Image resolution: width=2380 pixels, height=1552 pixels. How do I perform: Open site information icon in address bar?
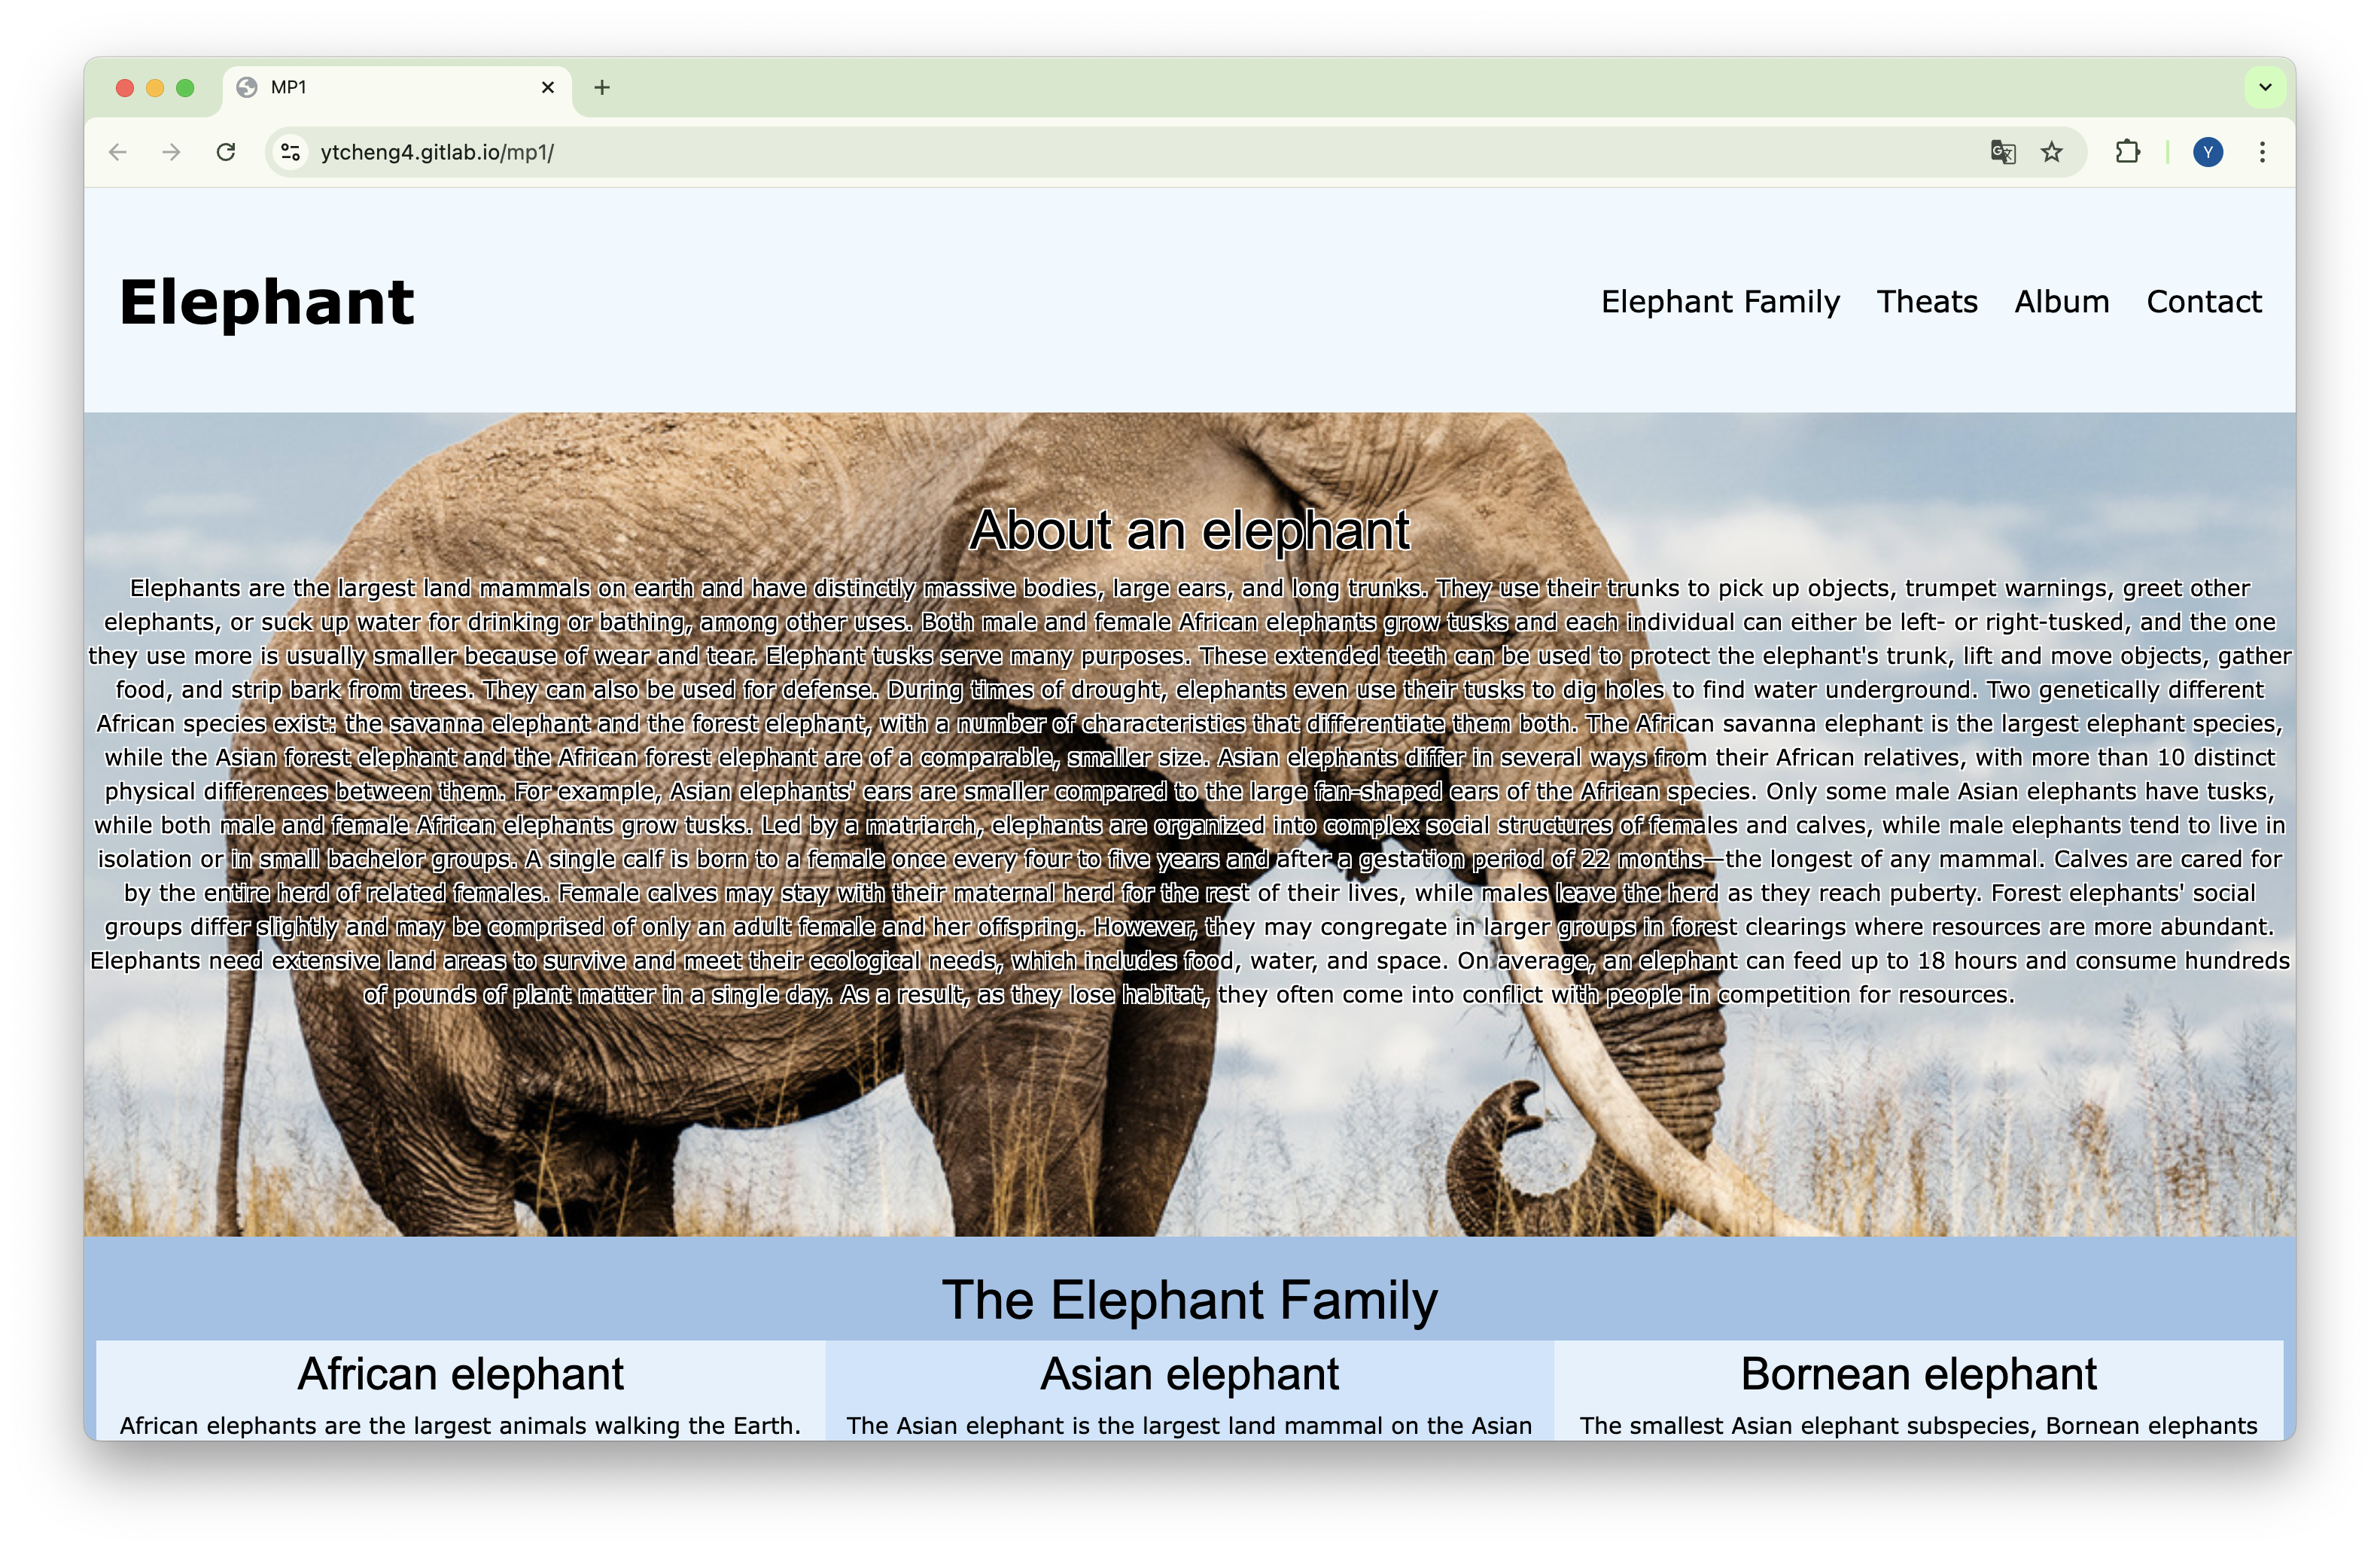290,152
